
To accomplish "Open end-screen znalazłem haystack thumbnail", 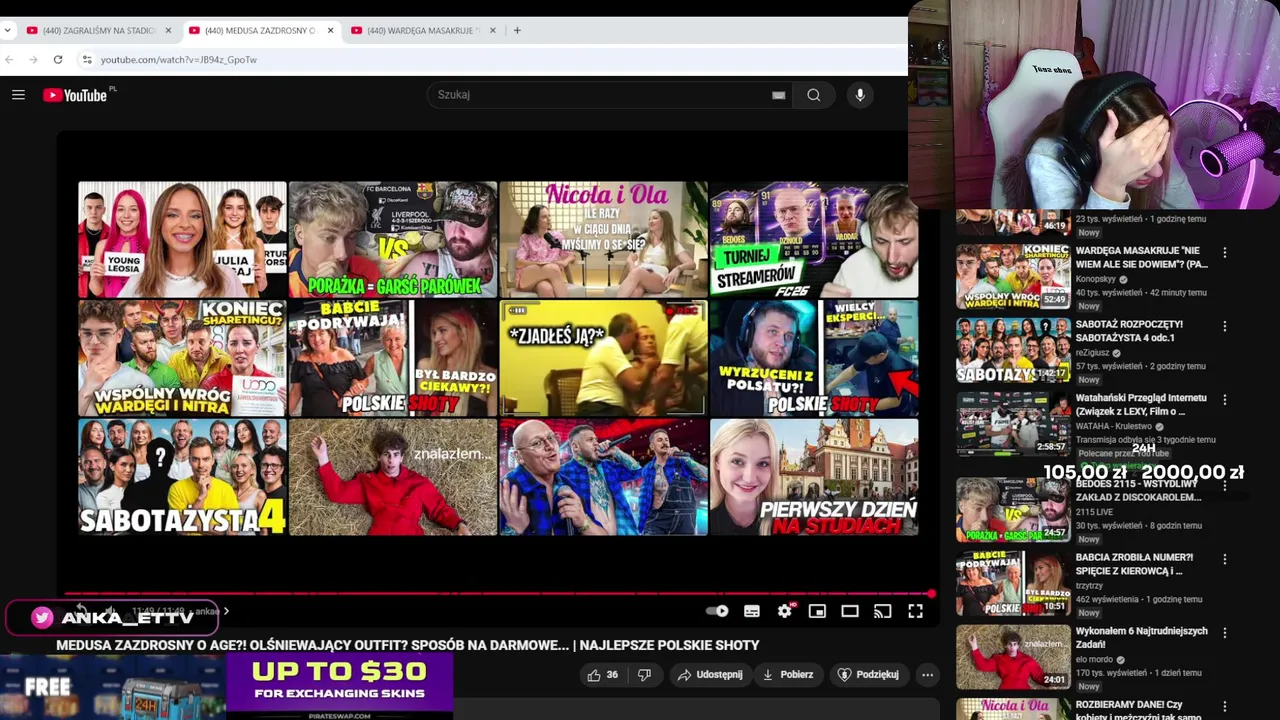I will [x=393, y=477].
